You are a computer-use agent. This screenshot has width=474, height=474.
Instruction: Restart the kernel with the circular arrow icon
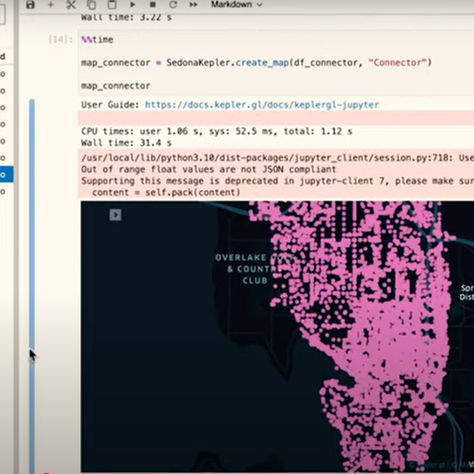tap(173, 5)
